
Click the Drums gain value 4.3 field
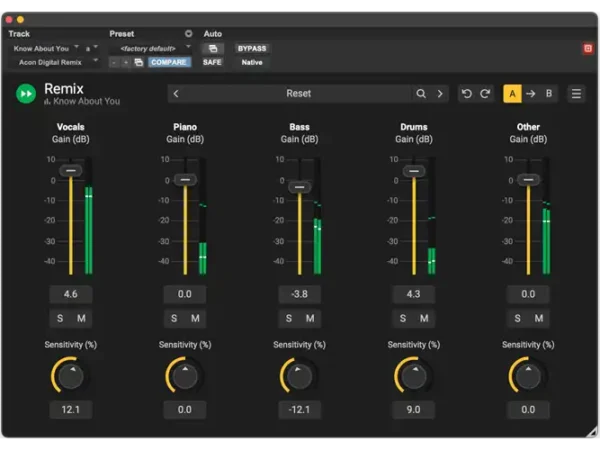[x=414, y=294]
